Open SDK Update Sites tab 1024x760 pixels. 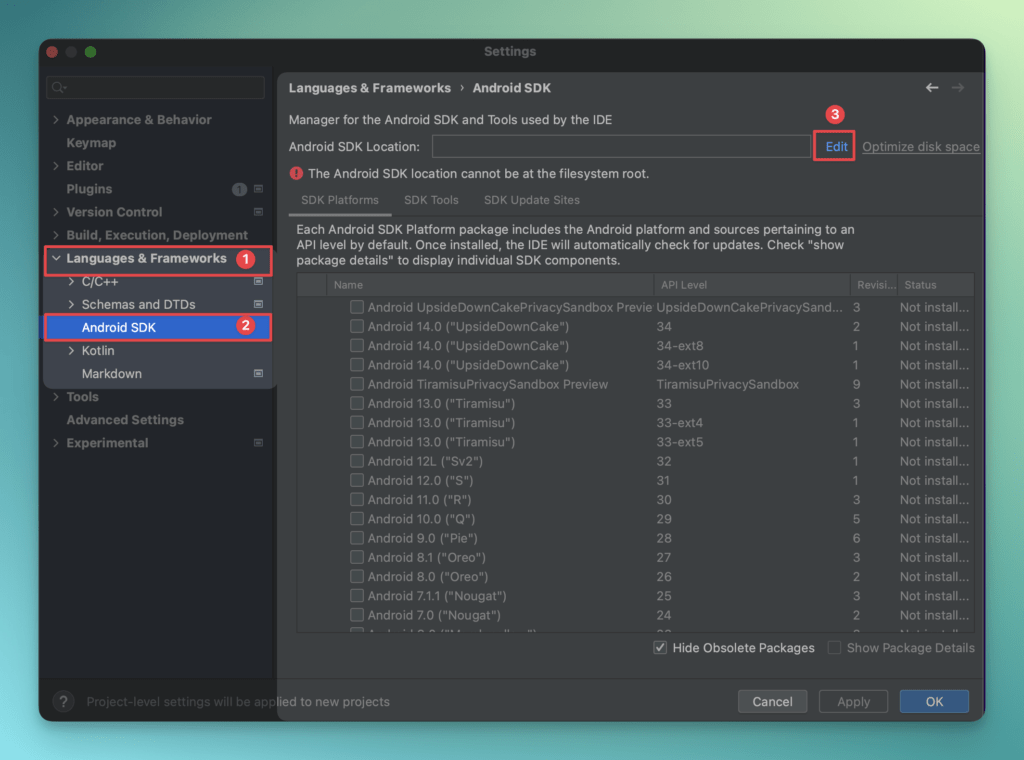(532, 200)
